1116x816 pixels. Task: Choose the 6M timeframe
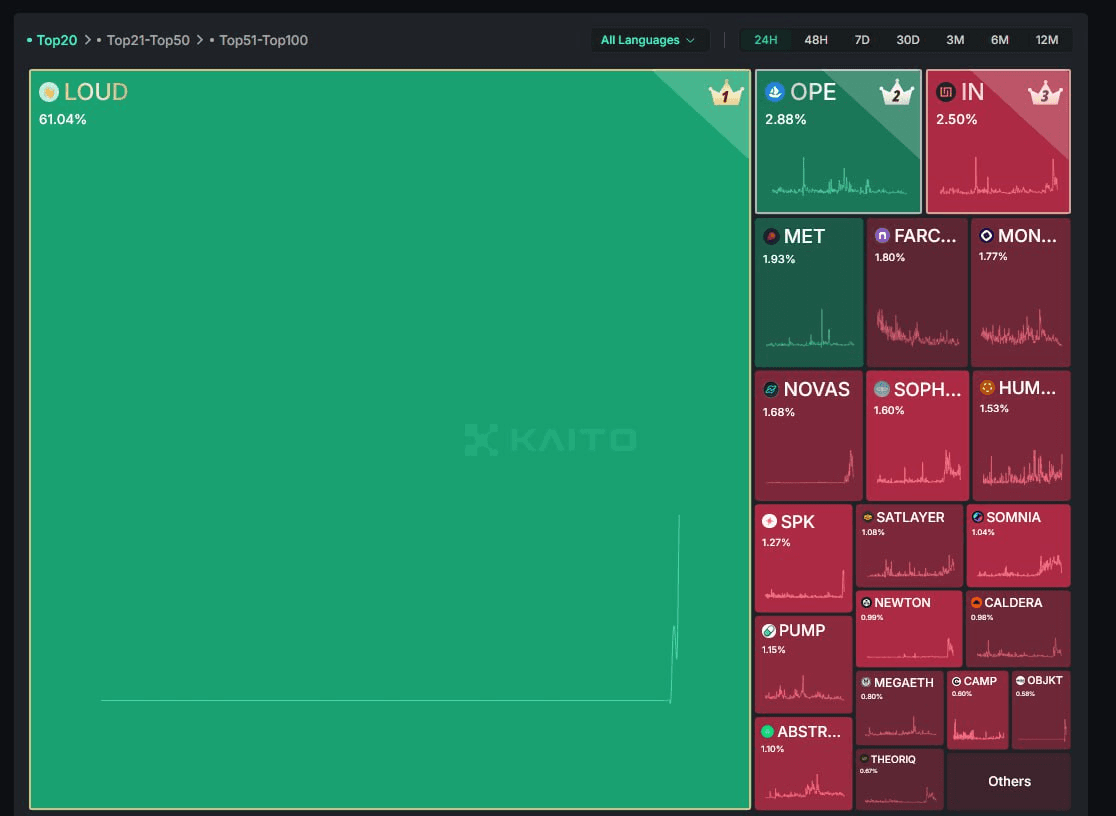coord(999,40)
